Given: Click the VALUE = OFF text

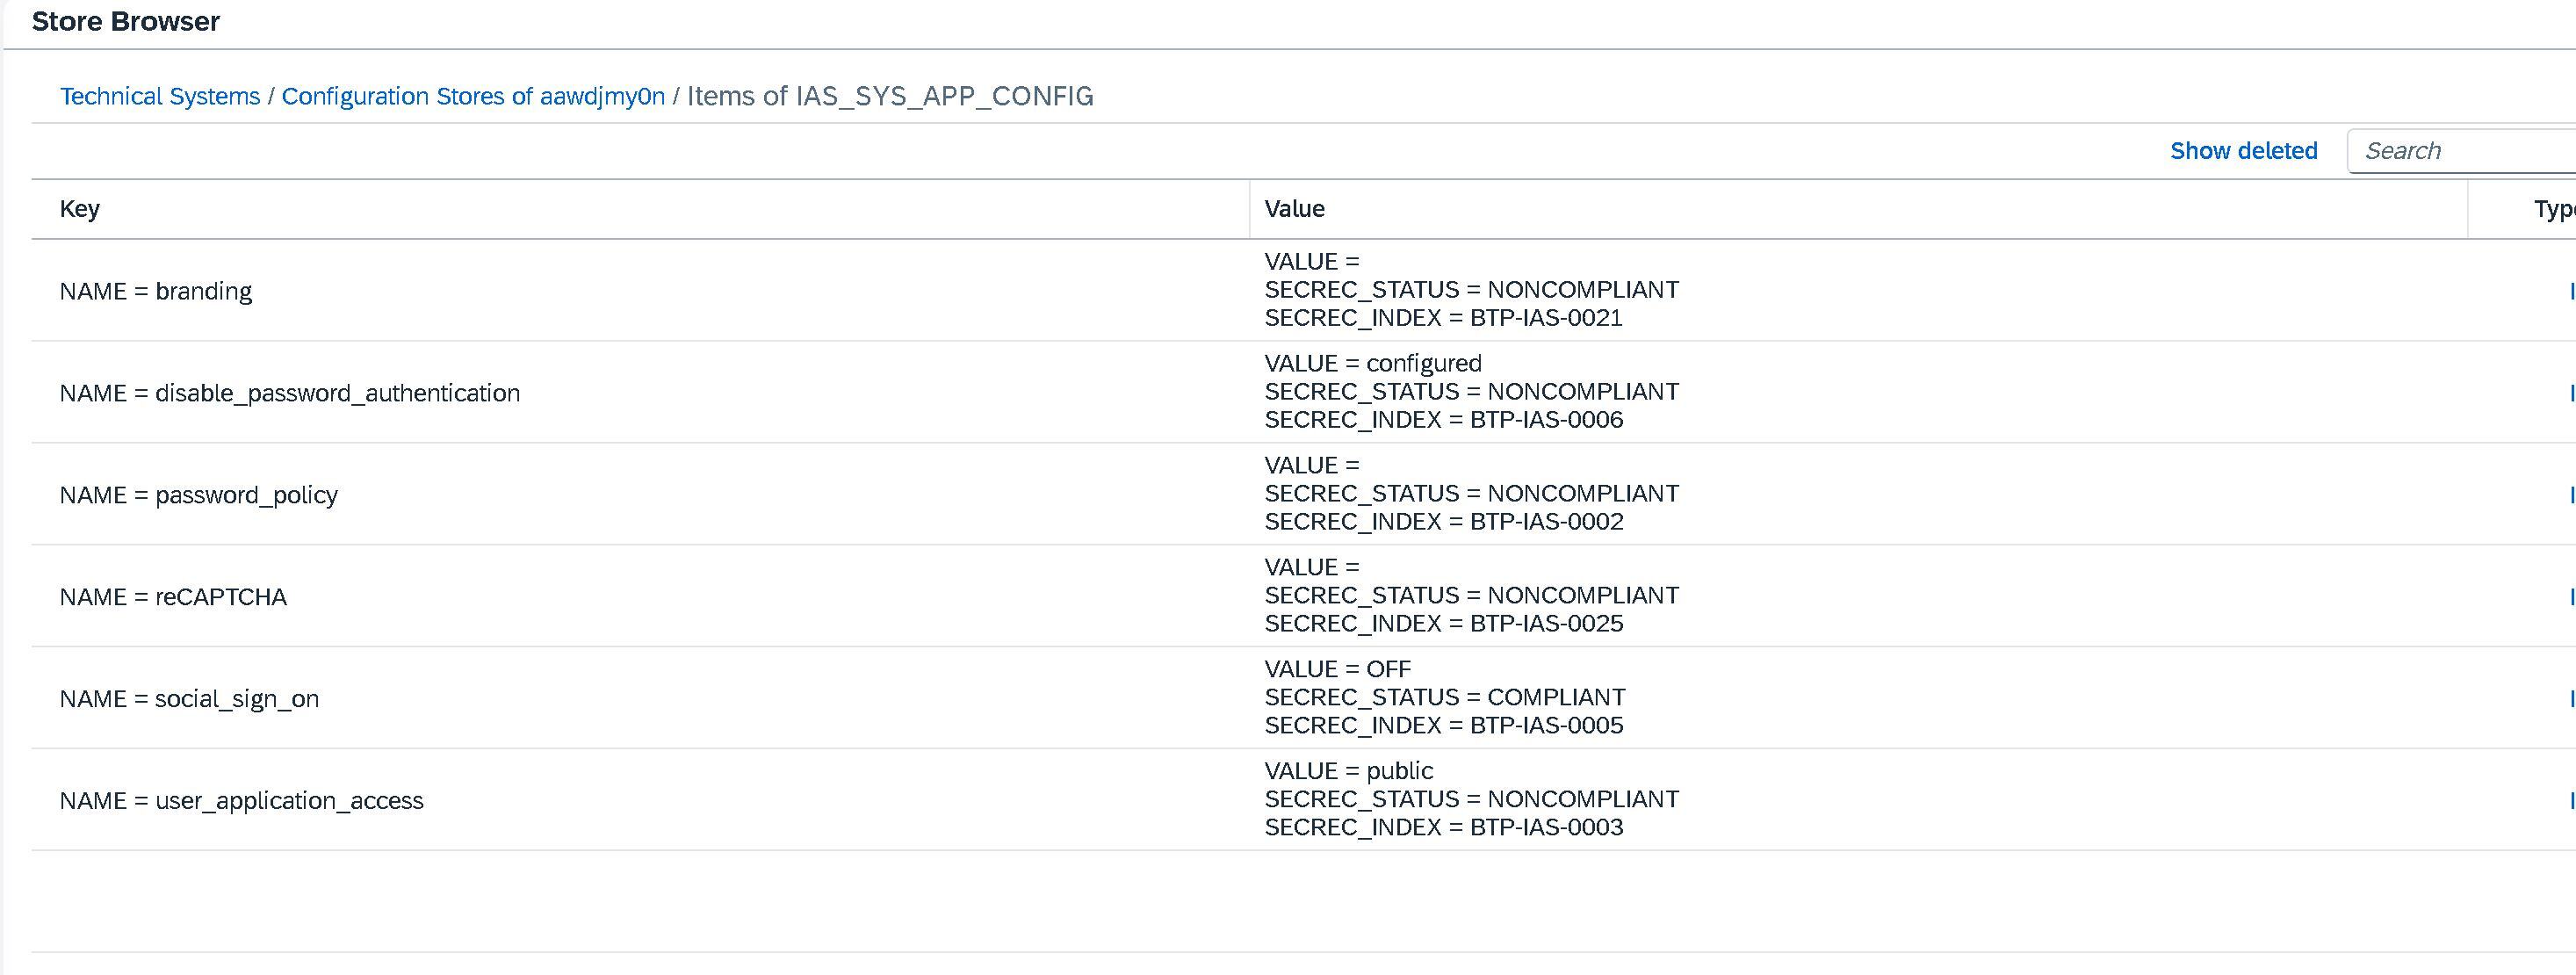Looking at the screenshot, I should click(1338, 669).
